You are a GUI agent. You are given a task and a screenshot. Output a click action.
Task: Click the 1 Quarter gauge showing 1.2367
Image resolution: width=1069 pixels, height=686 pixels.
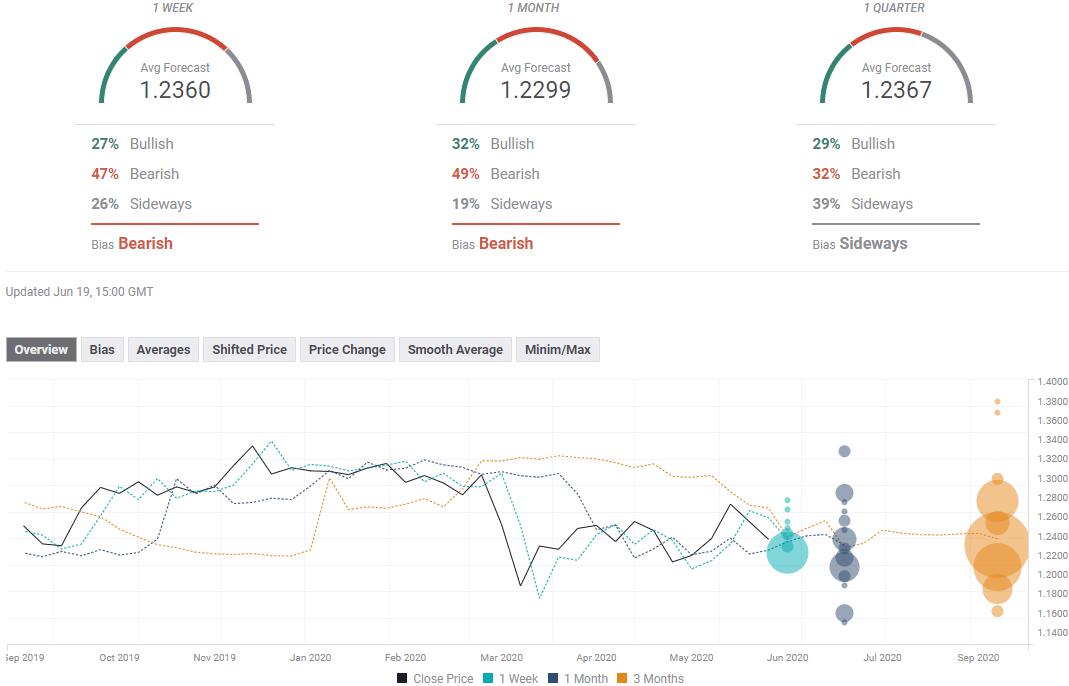pyautogui.click(x=896, y=67)
